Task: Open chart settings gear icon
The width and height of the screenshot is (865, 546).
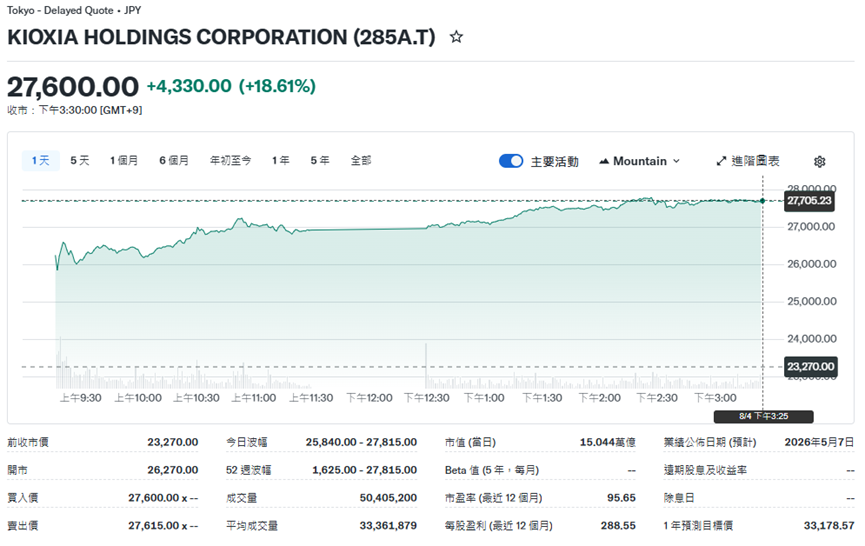Action: pos(820,161)
